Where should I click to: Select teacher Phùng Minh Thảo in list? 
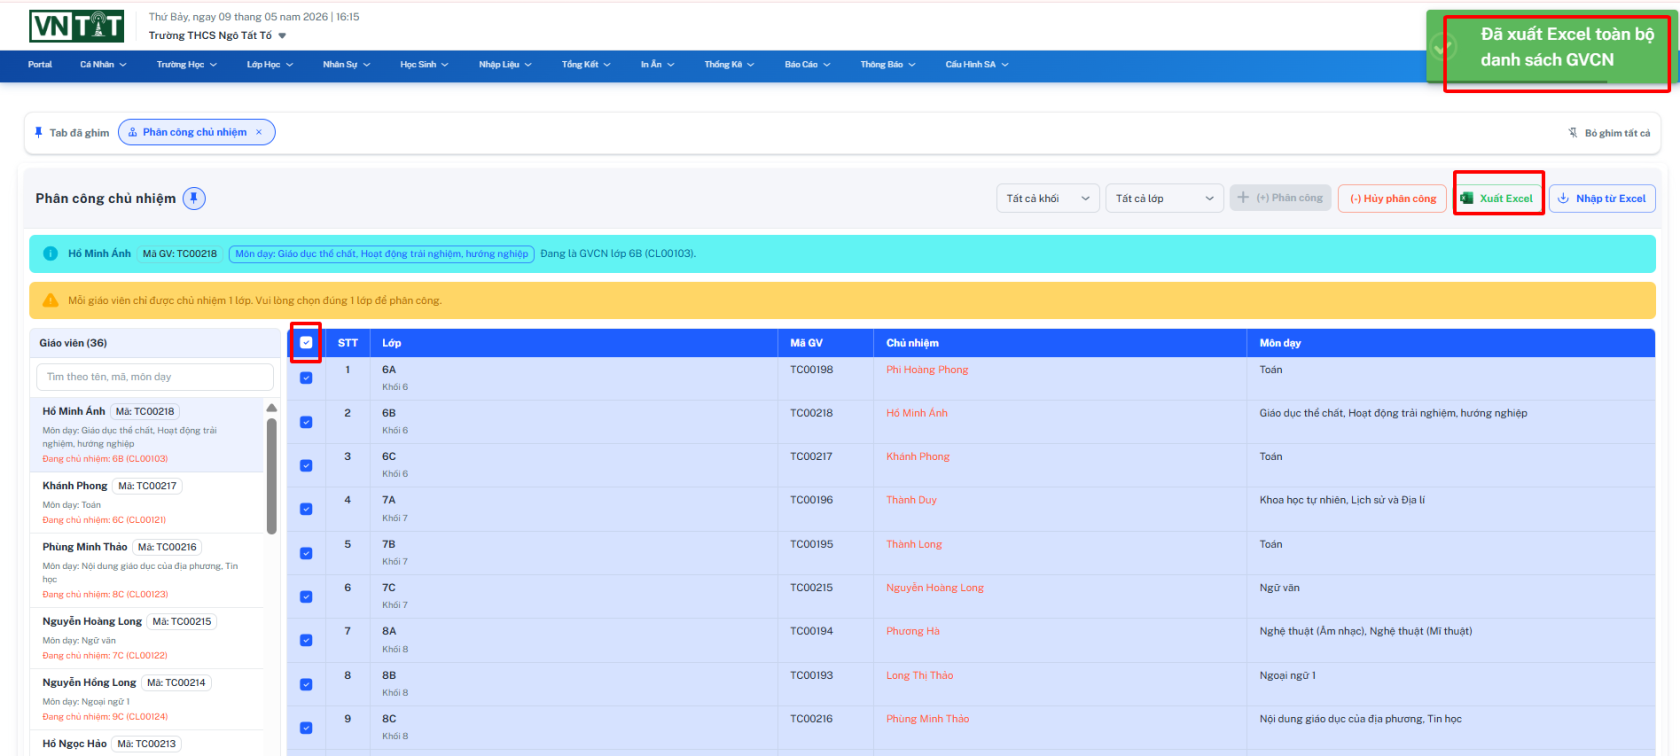click(147, 570)
